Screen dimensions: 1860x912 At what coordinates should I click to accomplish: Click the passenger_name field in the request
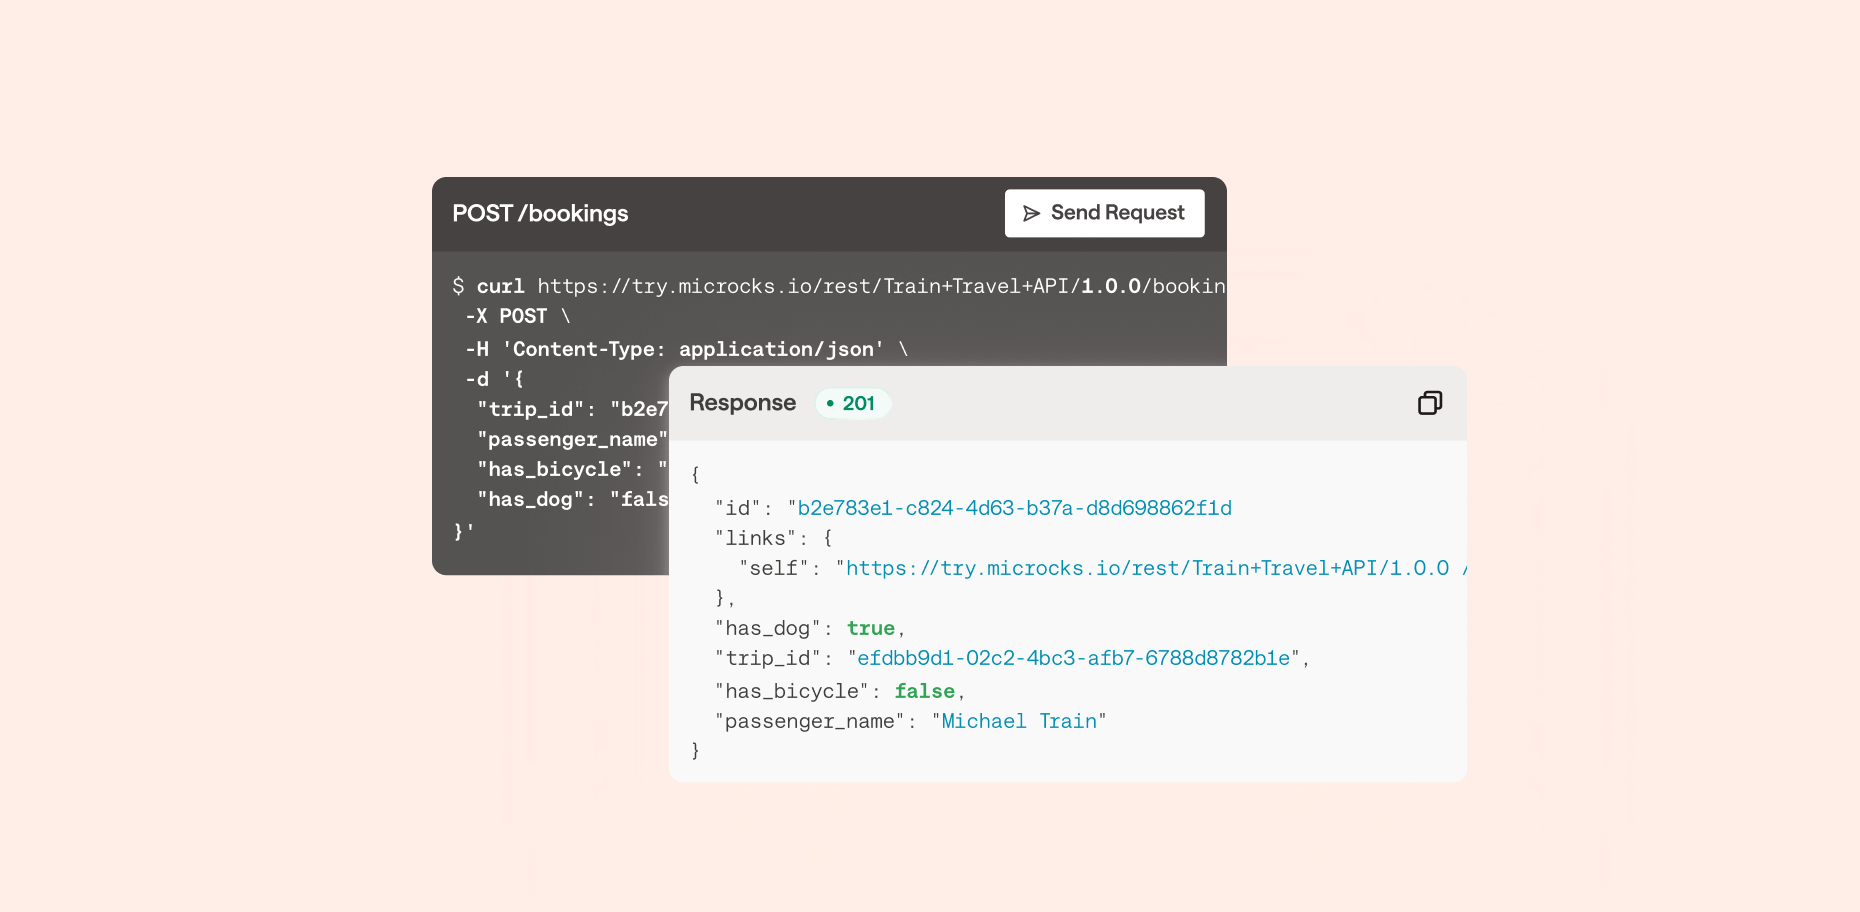click(572, 439)
